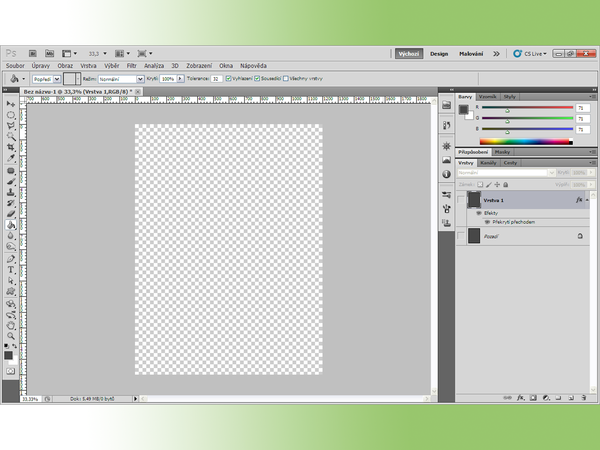Open Mini Bridge from the application bar
The image size is (600, 450).
coord(47,53)
